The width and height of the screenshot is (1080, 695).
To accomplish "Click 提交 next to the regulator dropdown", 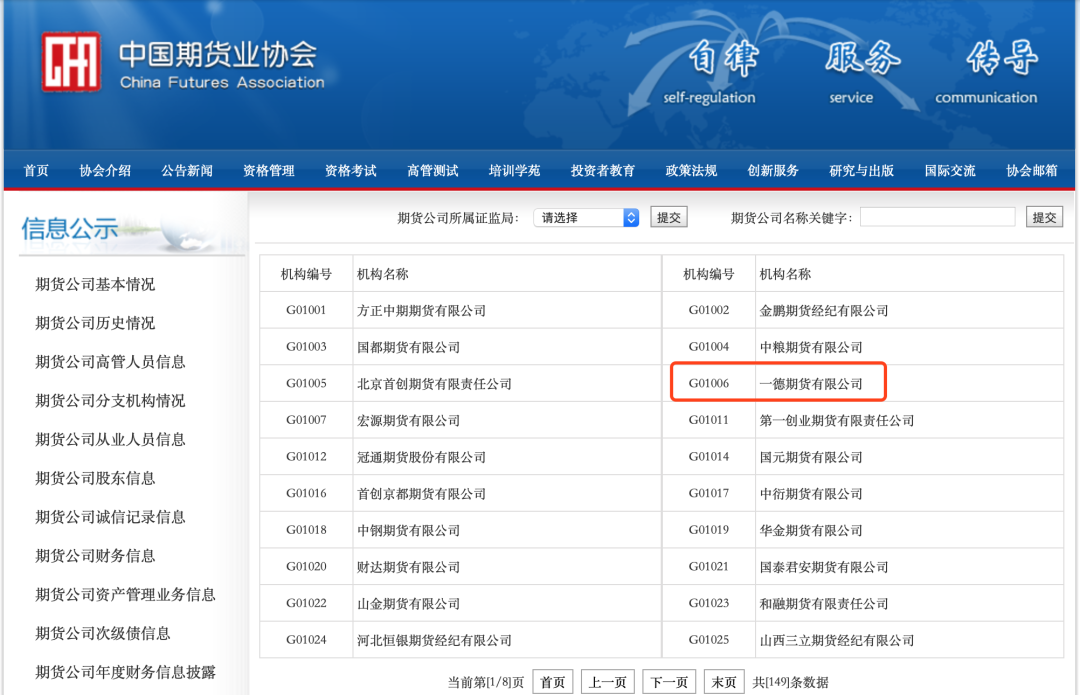I will tap(668, 216).
